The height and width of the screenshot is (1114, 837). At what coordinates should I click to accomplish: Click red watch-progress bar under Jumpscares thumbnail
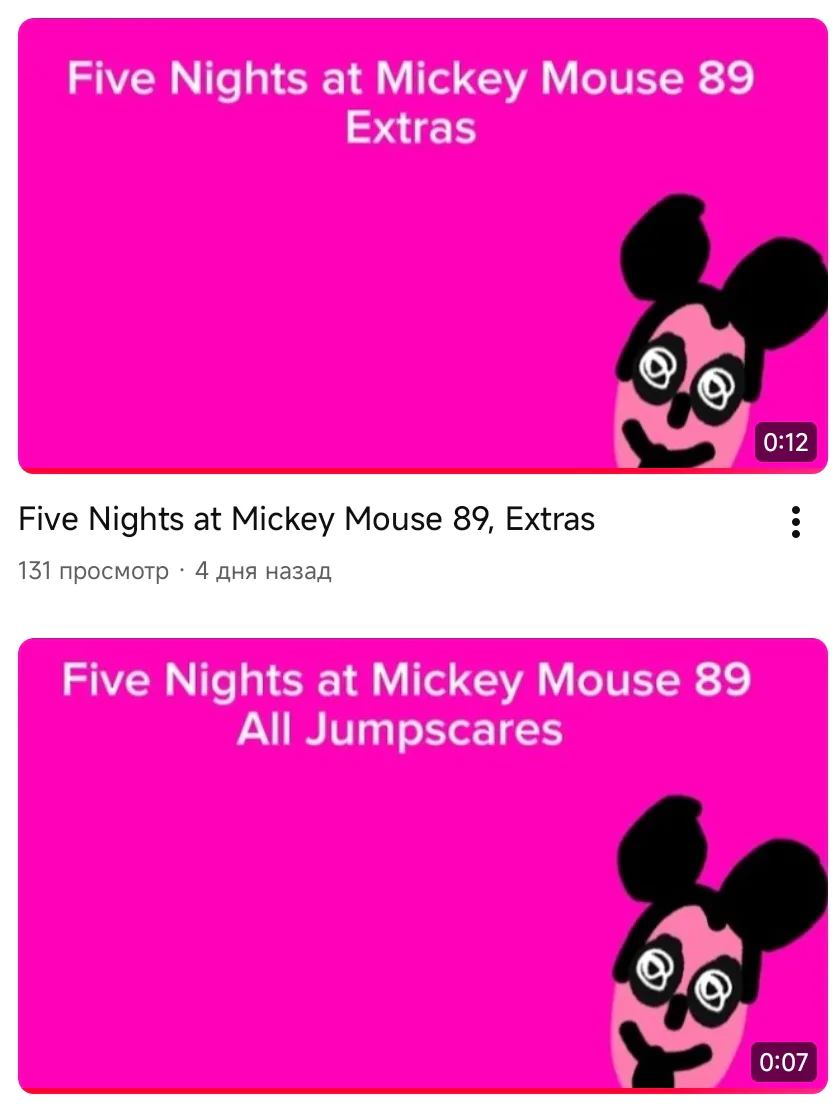coord(423,1091)
